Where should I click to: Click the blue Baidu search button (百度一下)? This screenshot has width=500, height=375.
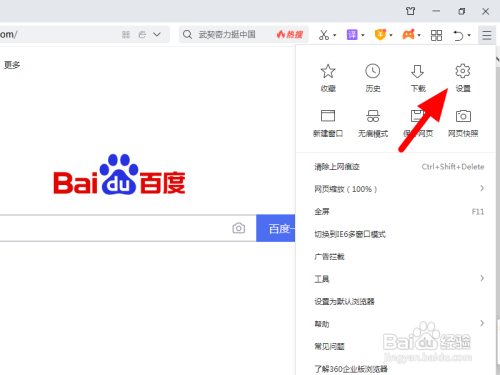[276, 228]
